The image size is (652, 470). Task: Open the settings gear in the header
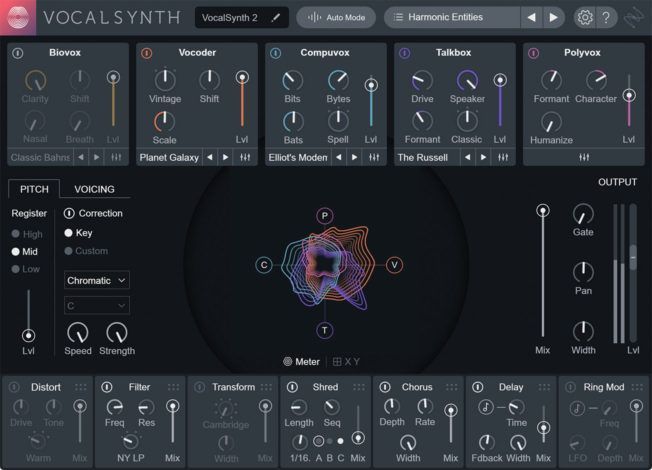[585, 17]
